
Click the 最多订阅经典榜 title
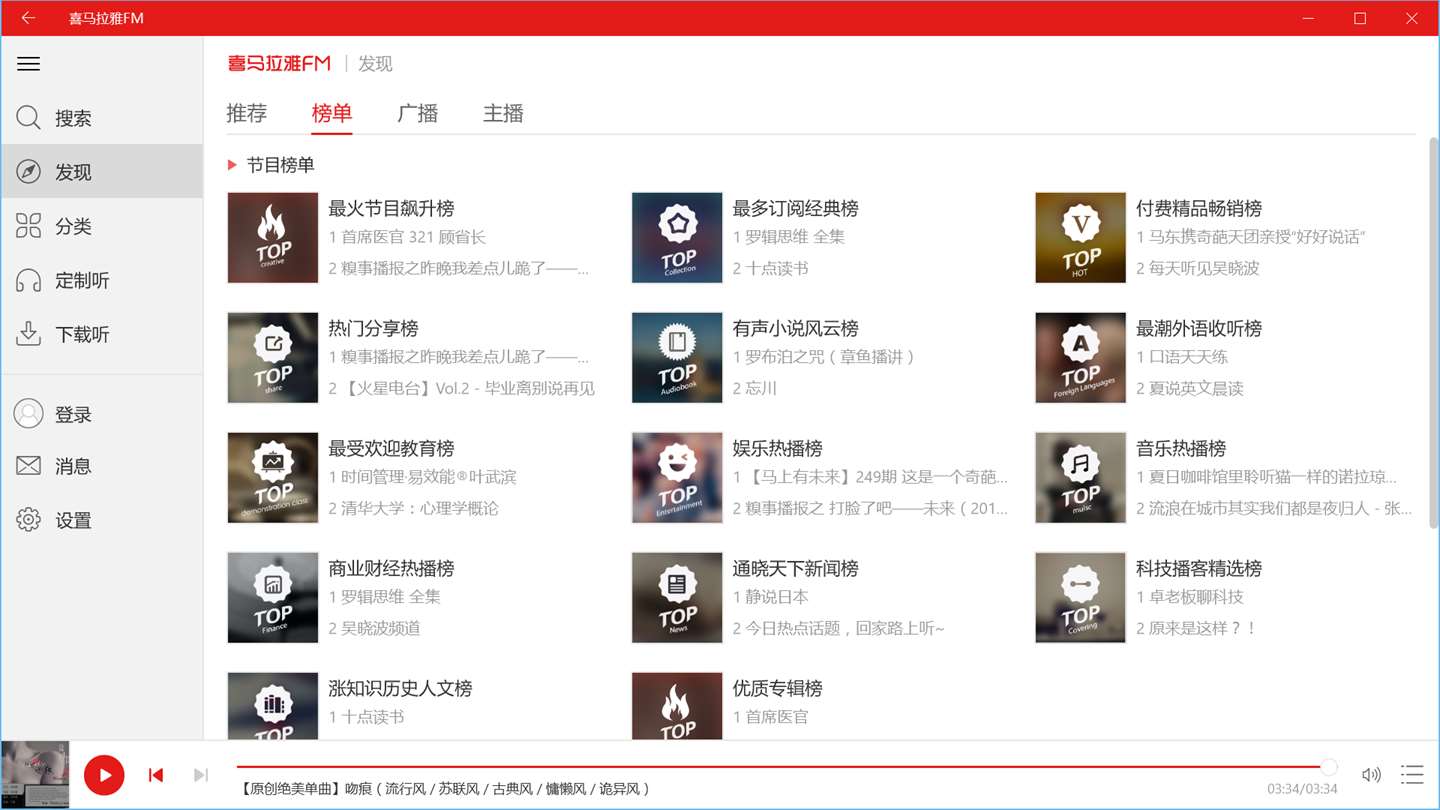[x=795, y=208]
